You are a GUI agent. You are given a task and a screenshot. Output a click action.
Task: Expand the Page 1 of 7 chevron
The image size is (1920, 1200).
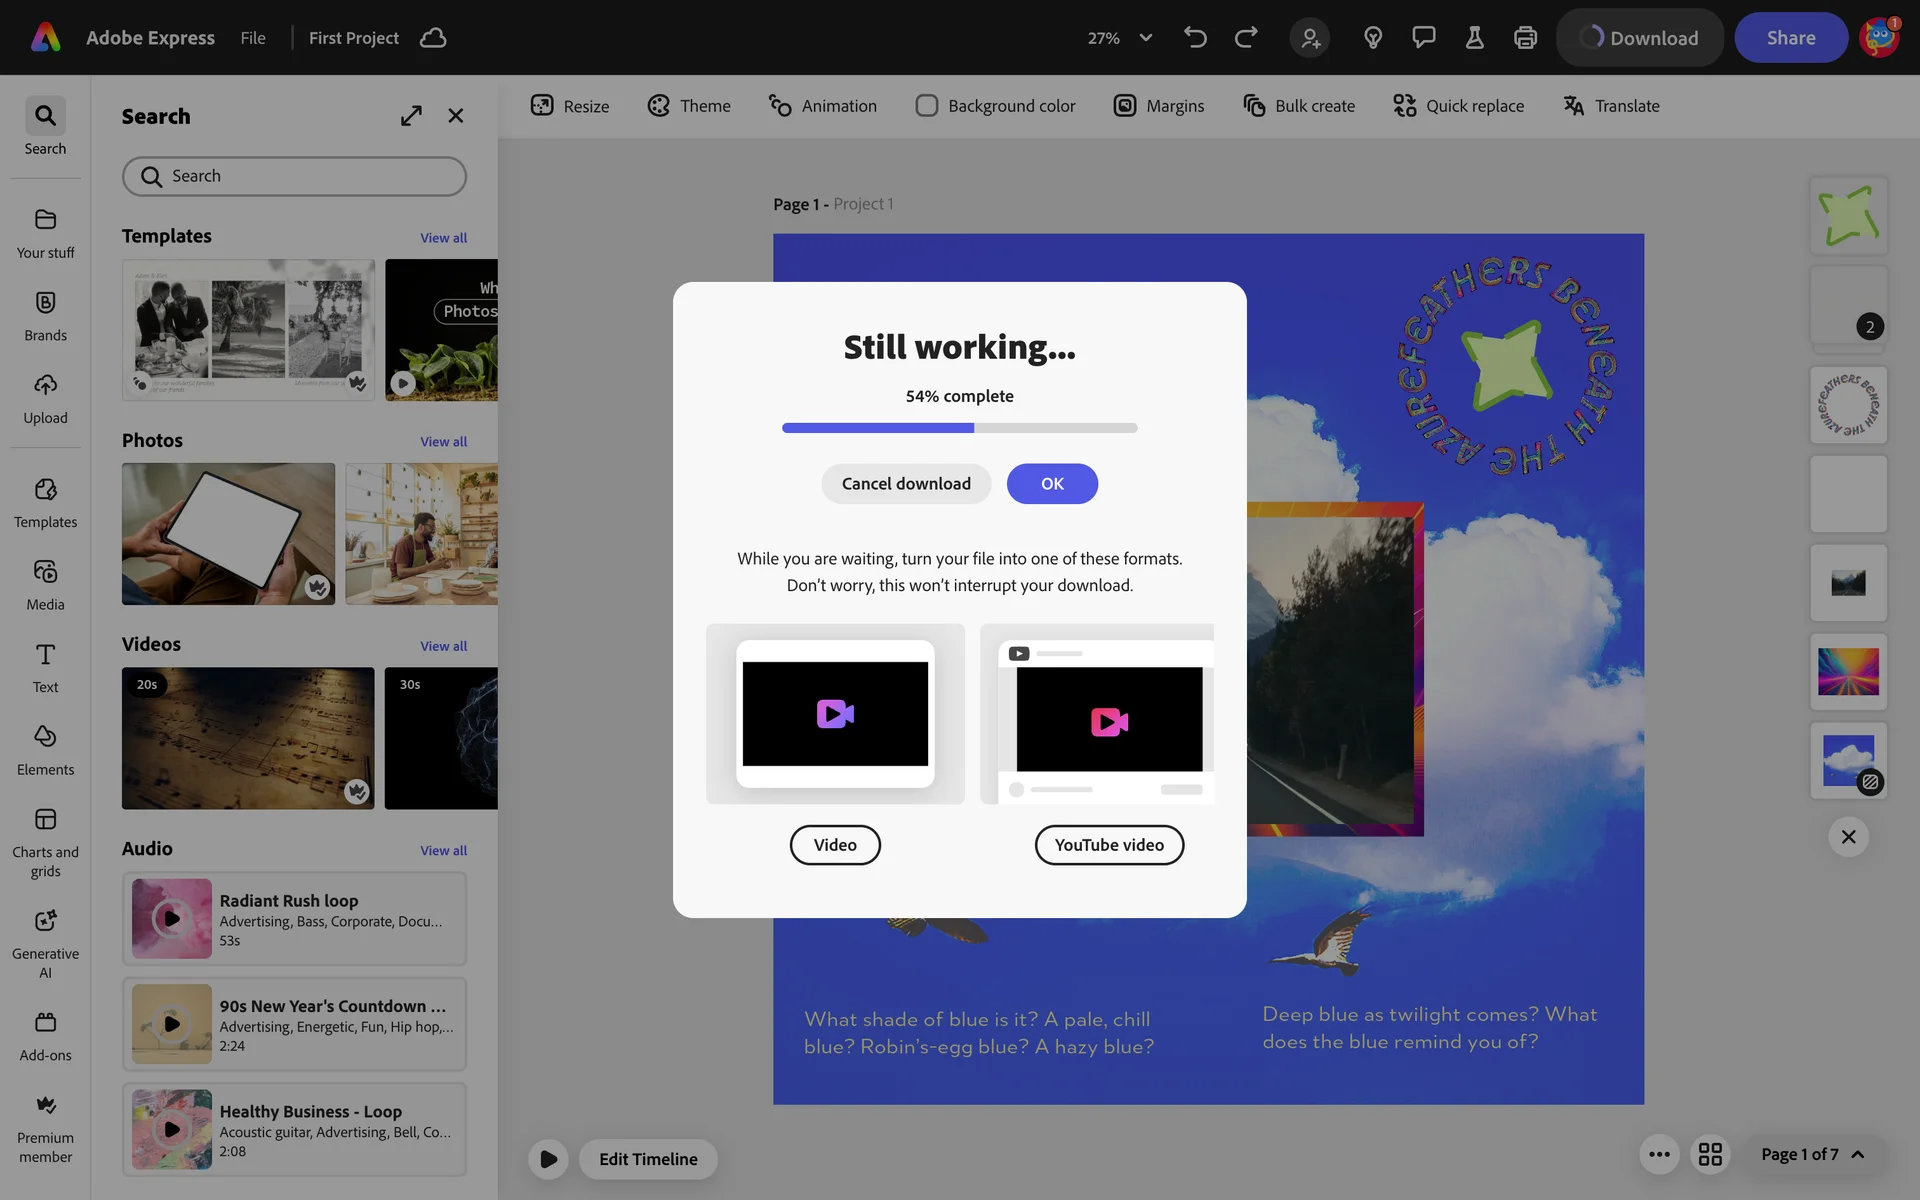1858,1154
